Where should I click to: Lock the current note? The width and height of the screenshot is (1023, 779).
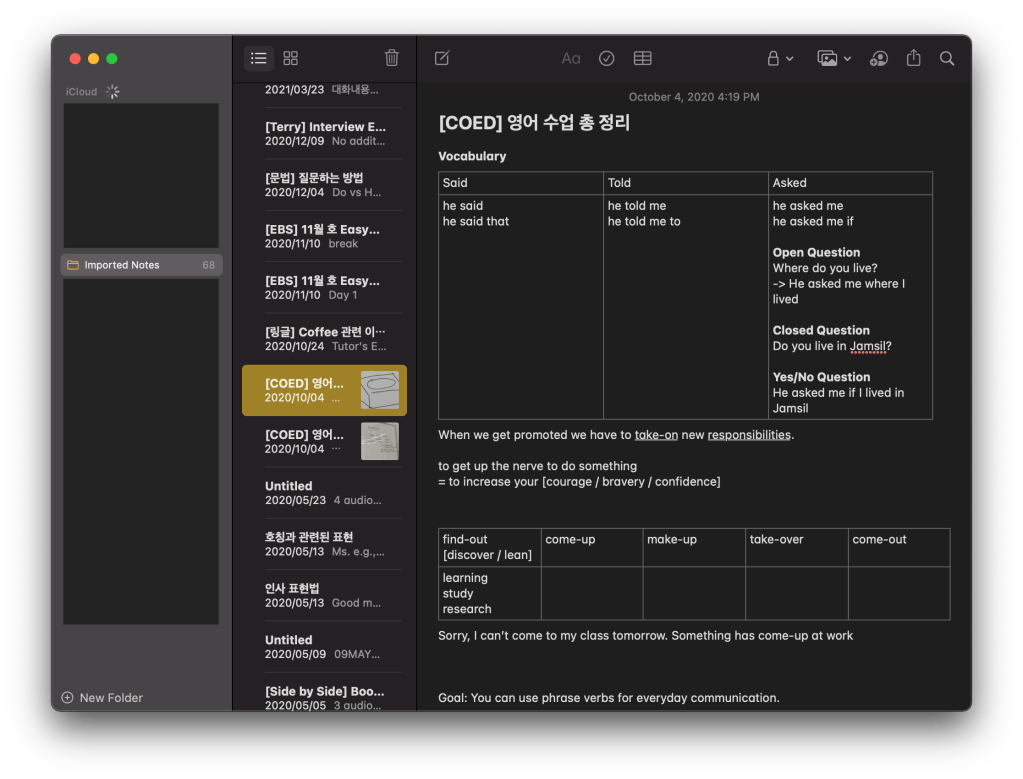click(773, 58)
